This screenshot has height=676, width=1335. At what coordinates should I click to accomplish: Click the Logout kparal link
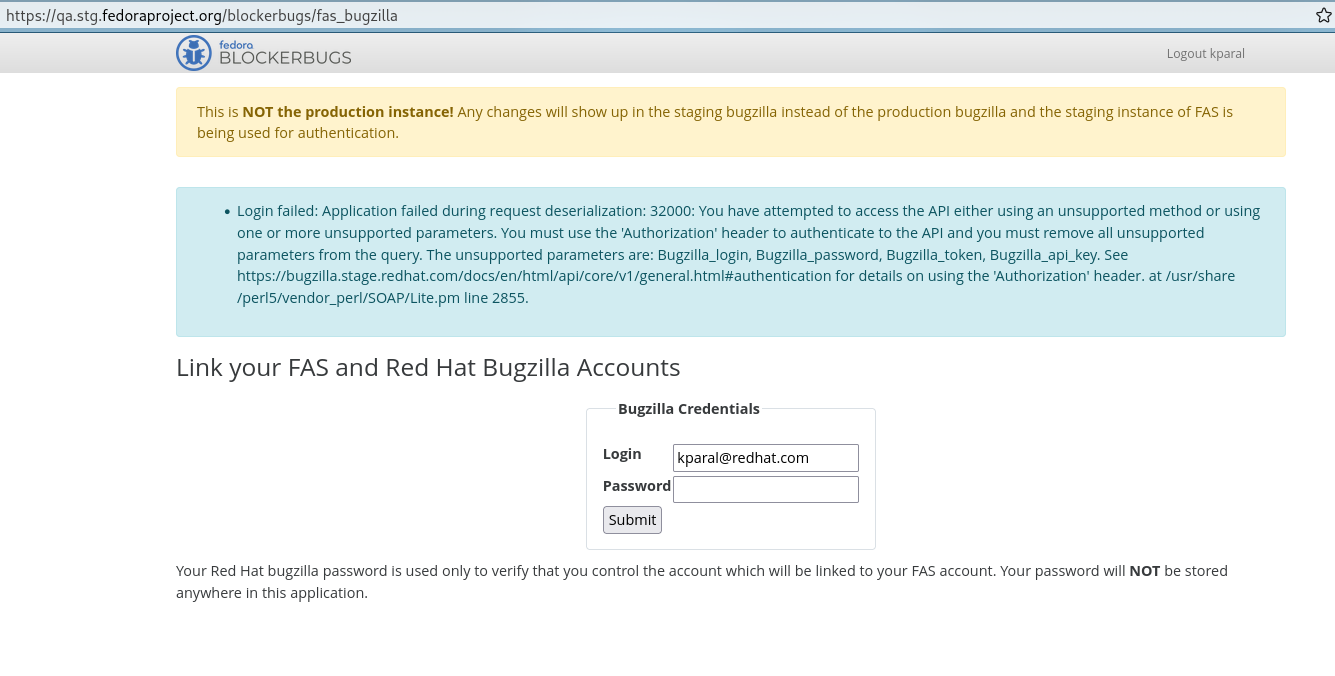pos(1205,54)
